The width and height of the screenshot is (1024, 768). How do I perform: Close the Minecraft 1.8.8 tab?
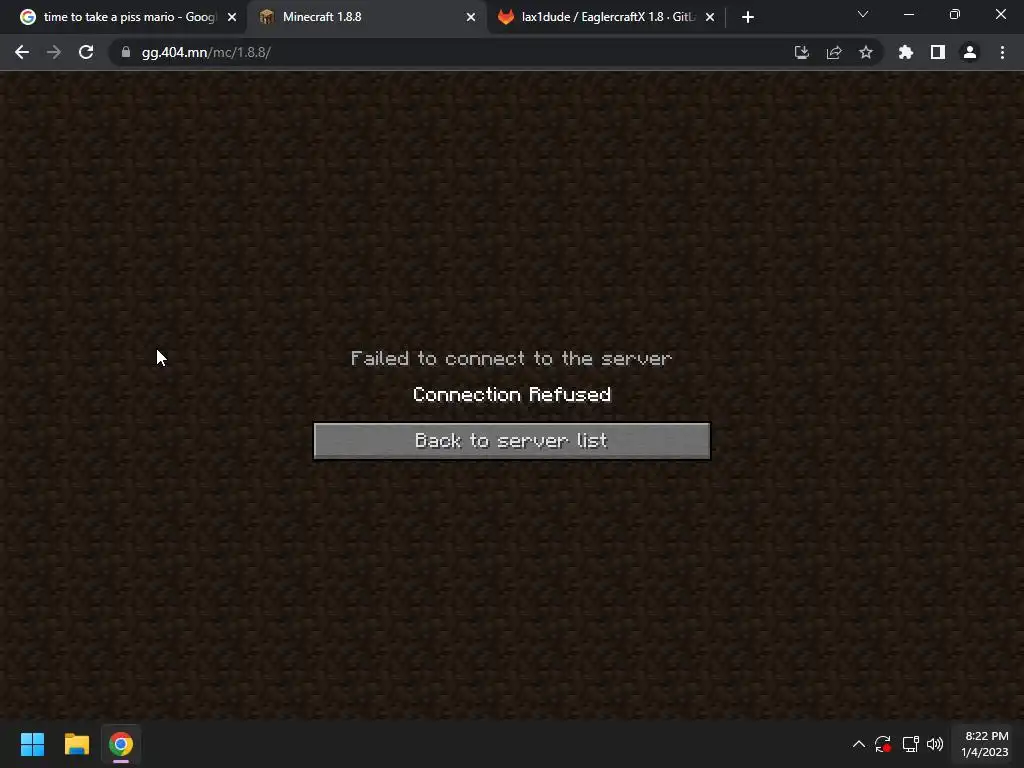471,17
